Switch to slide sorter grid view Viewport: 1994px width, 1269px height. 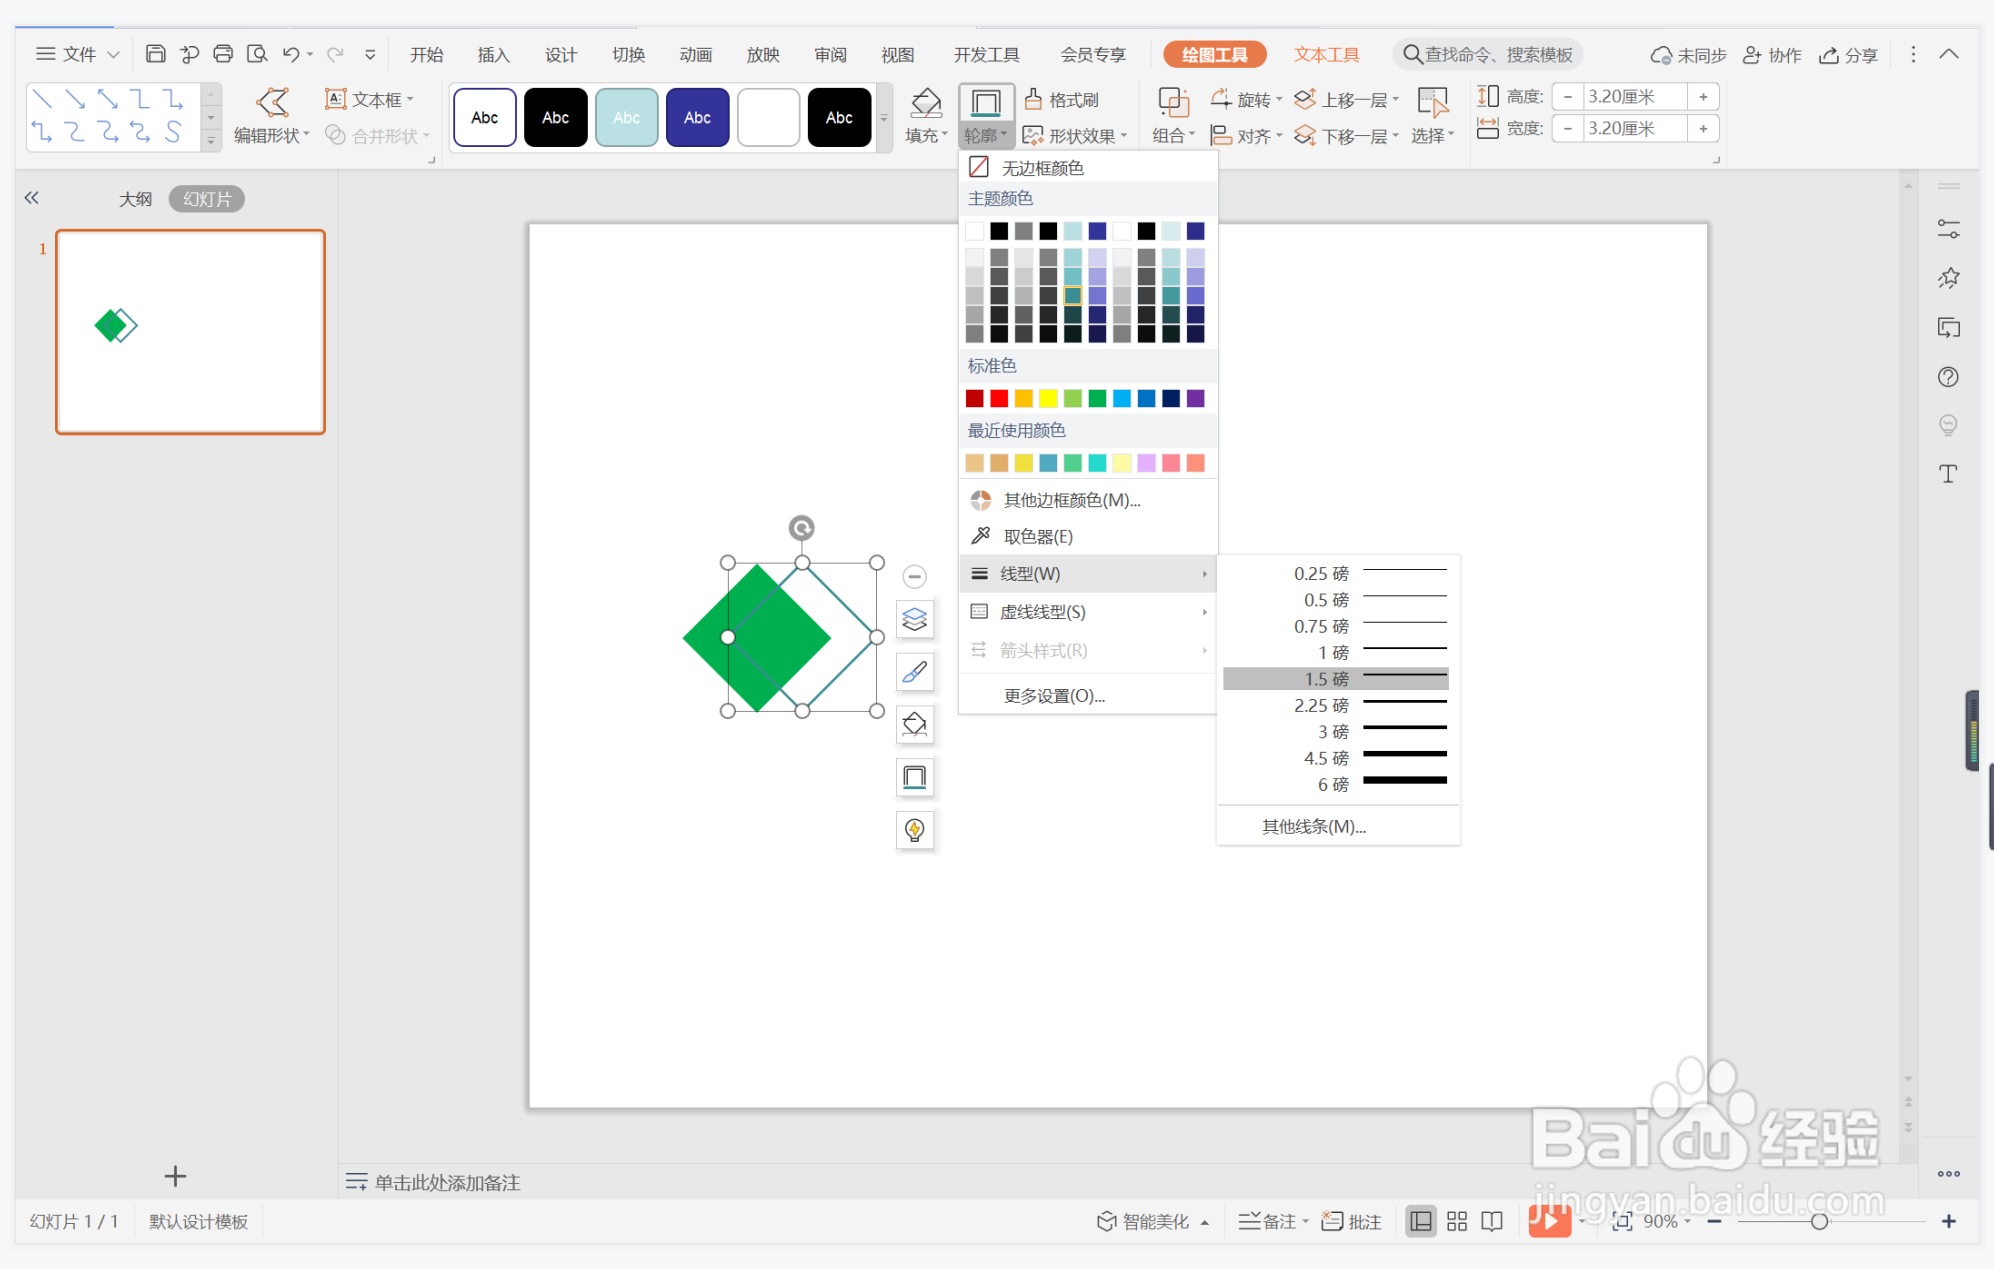point(1457,1221)
